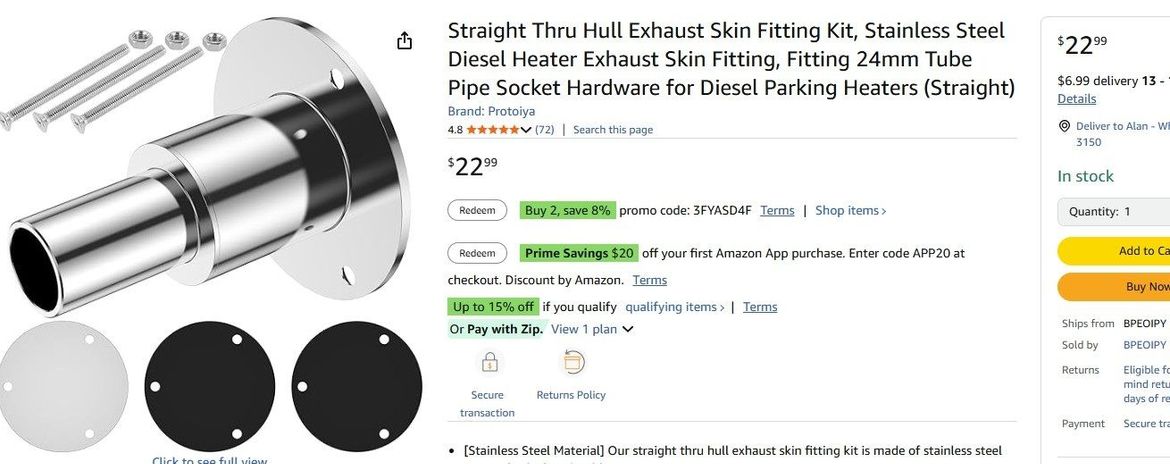This screenshot has height=464, width=1170.
Task: Click the Secure transaction lock icon
Action: [489, 362]
